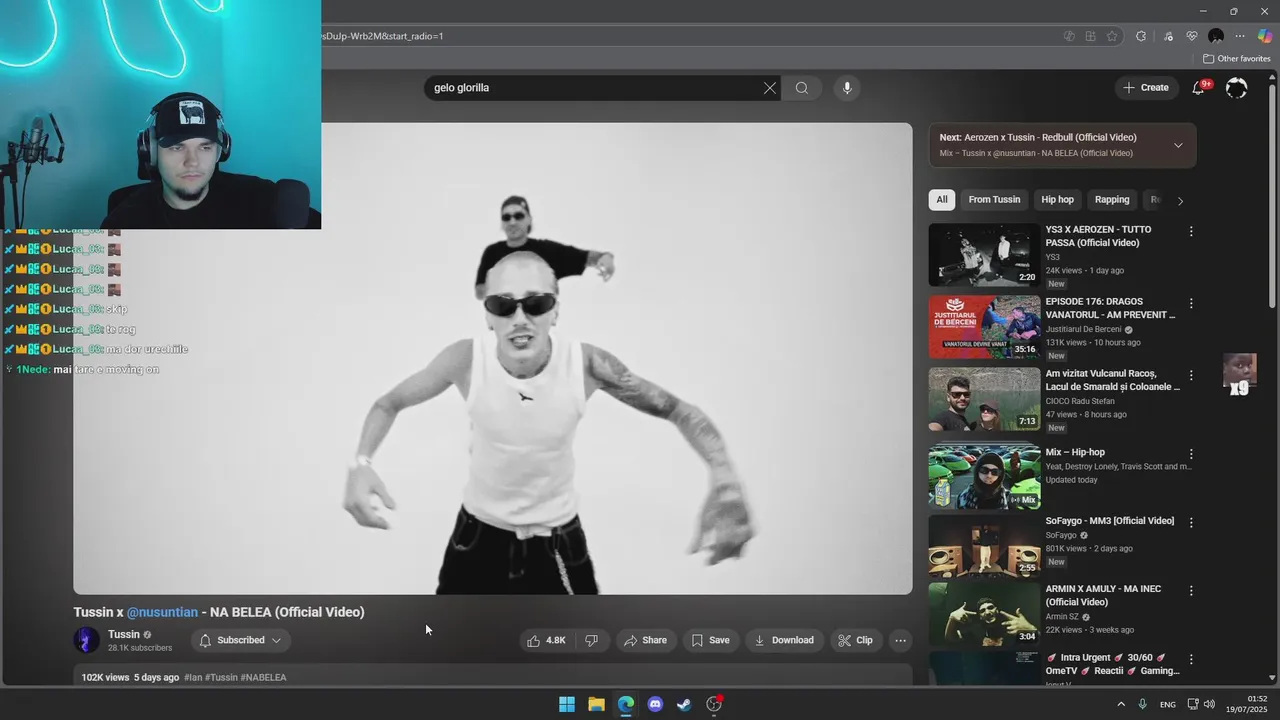Open the Mix – Hip-hop playlist thumbnail
This screenshot has width=1280, height=720.
[984, 477]
